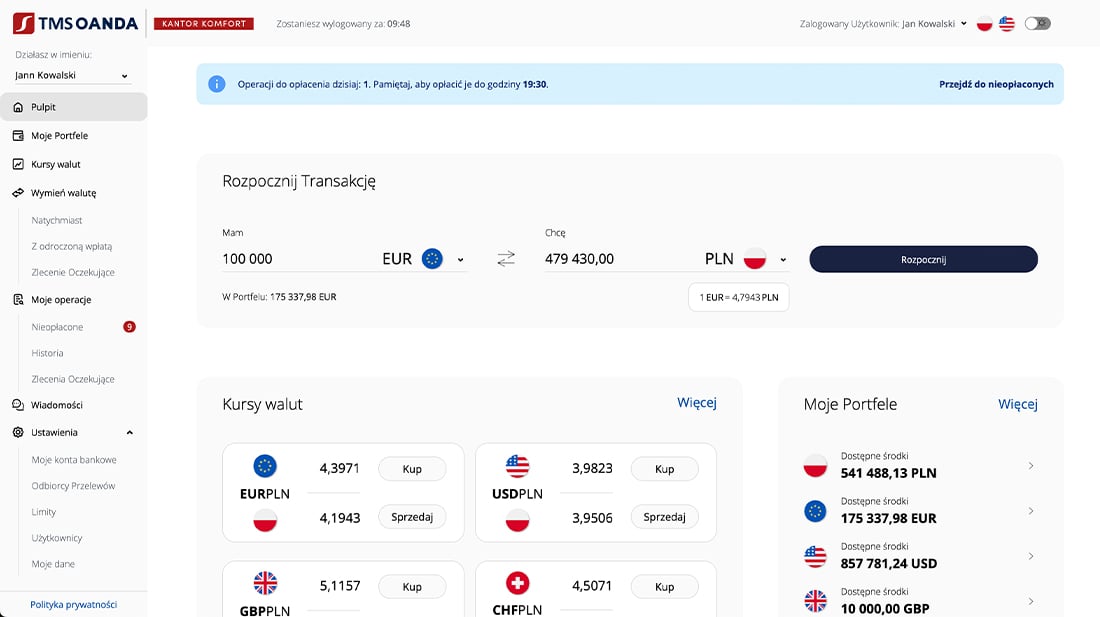Image resolution: width=1100 pixels, height=617 pixels.
Task: Follow the Przejdź do nieopłaconych link
Action: point(996,85)
